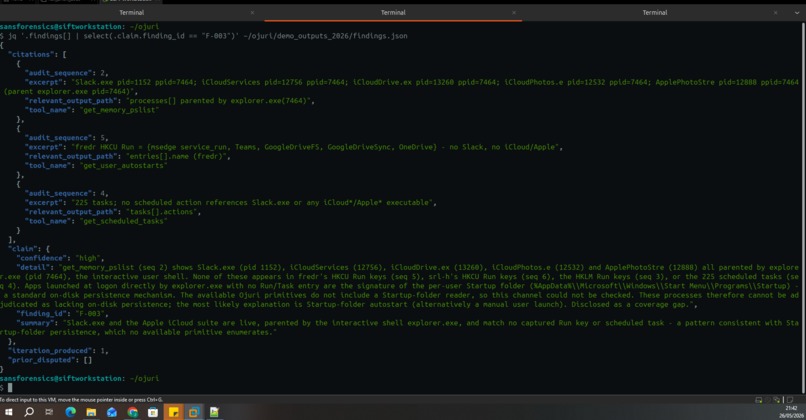Switch to Terminal tab right of active tab

654,12
